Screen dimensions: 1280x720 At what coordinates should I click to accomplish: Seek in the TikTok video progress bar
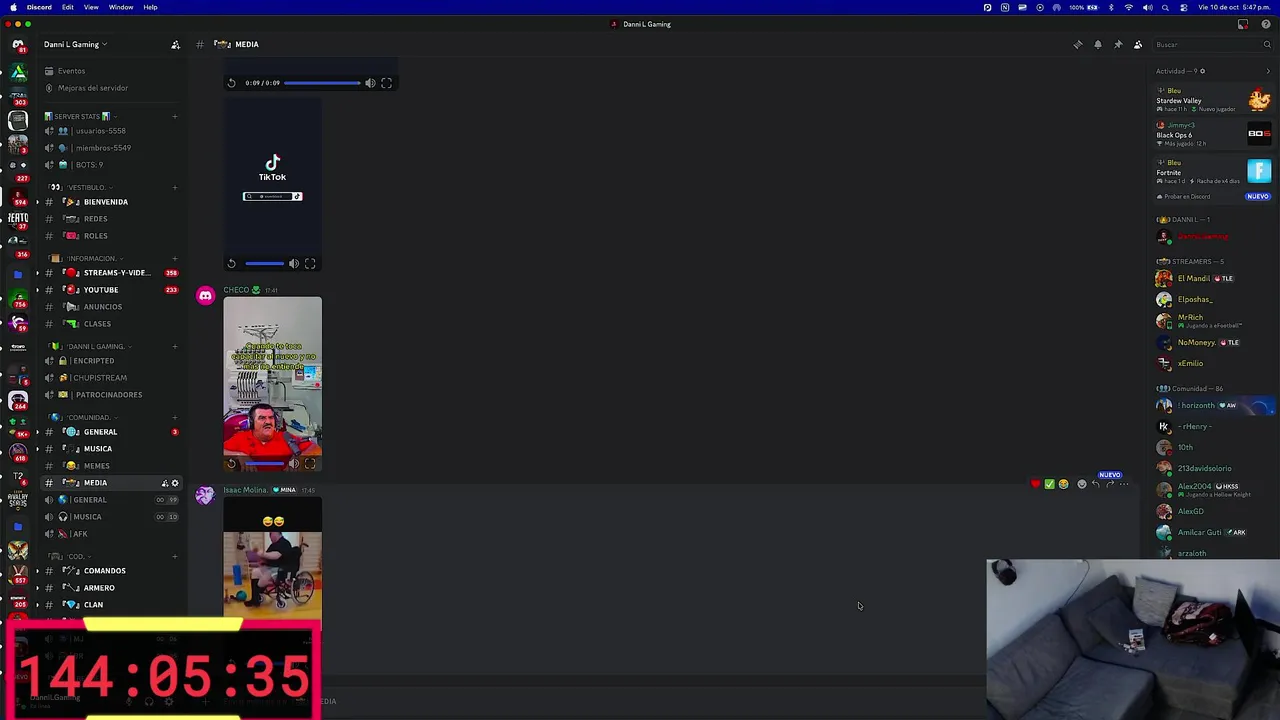265,264
